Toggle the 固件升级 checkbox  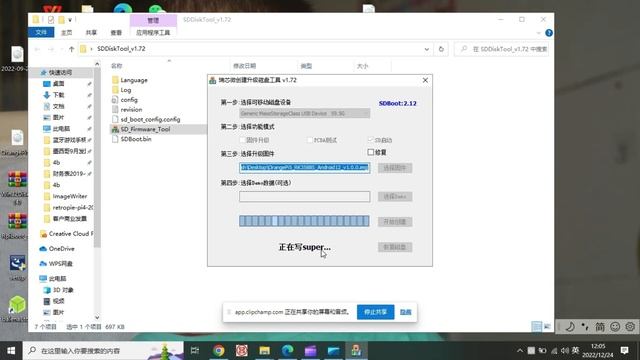click(x=242, y=140)
